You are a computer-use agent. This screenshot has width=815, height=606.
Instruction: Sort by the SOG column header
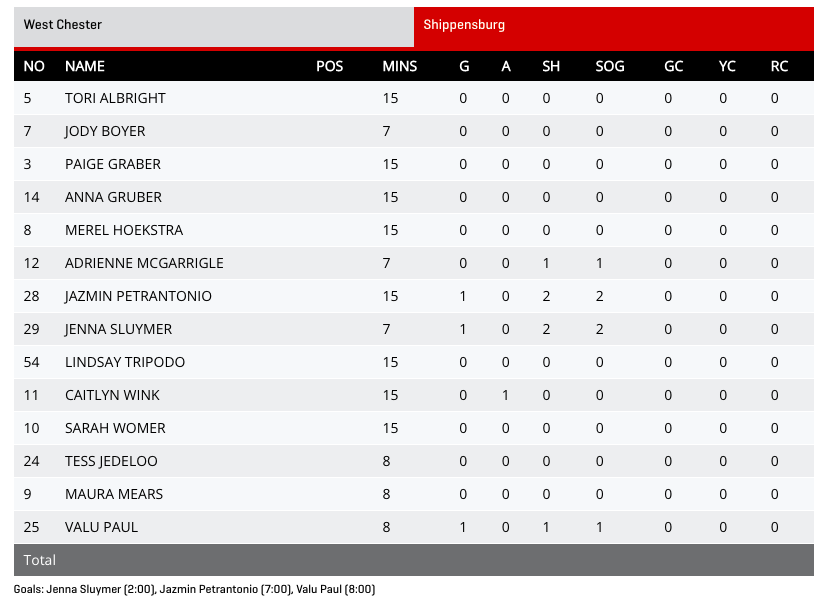pyautogui.click(x=609, y=67)
